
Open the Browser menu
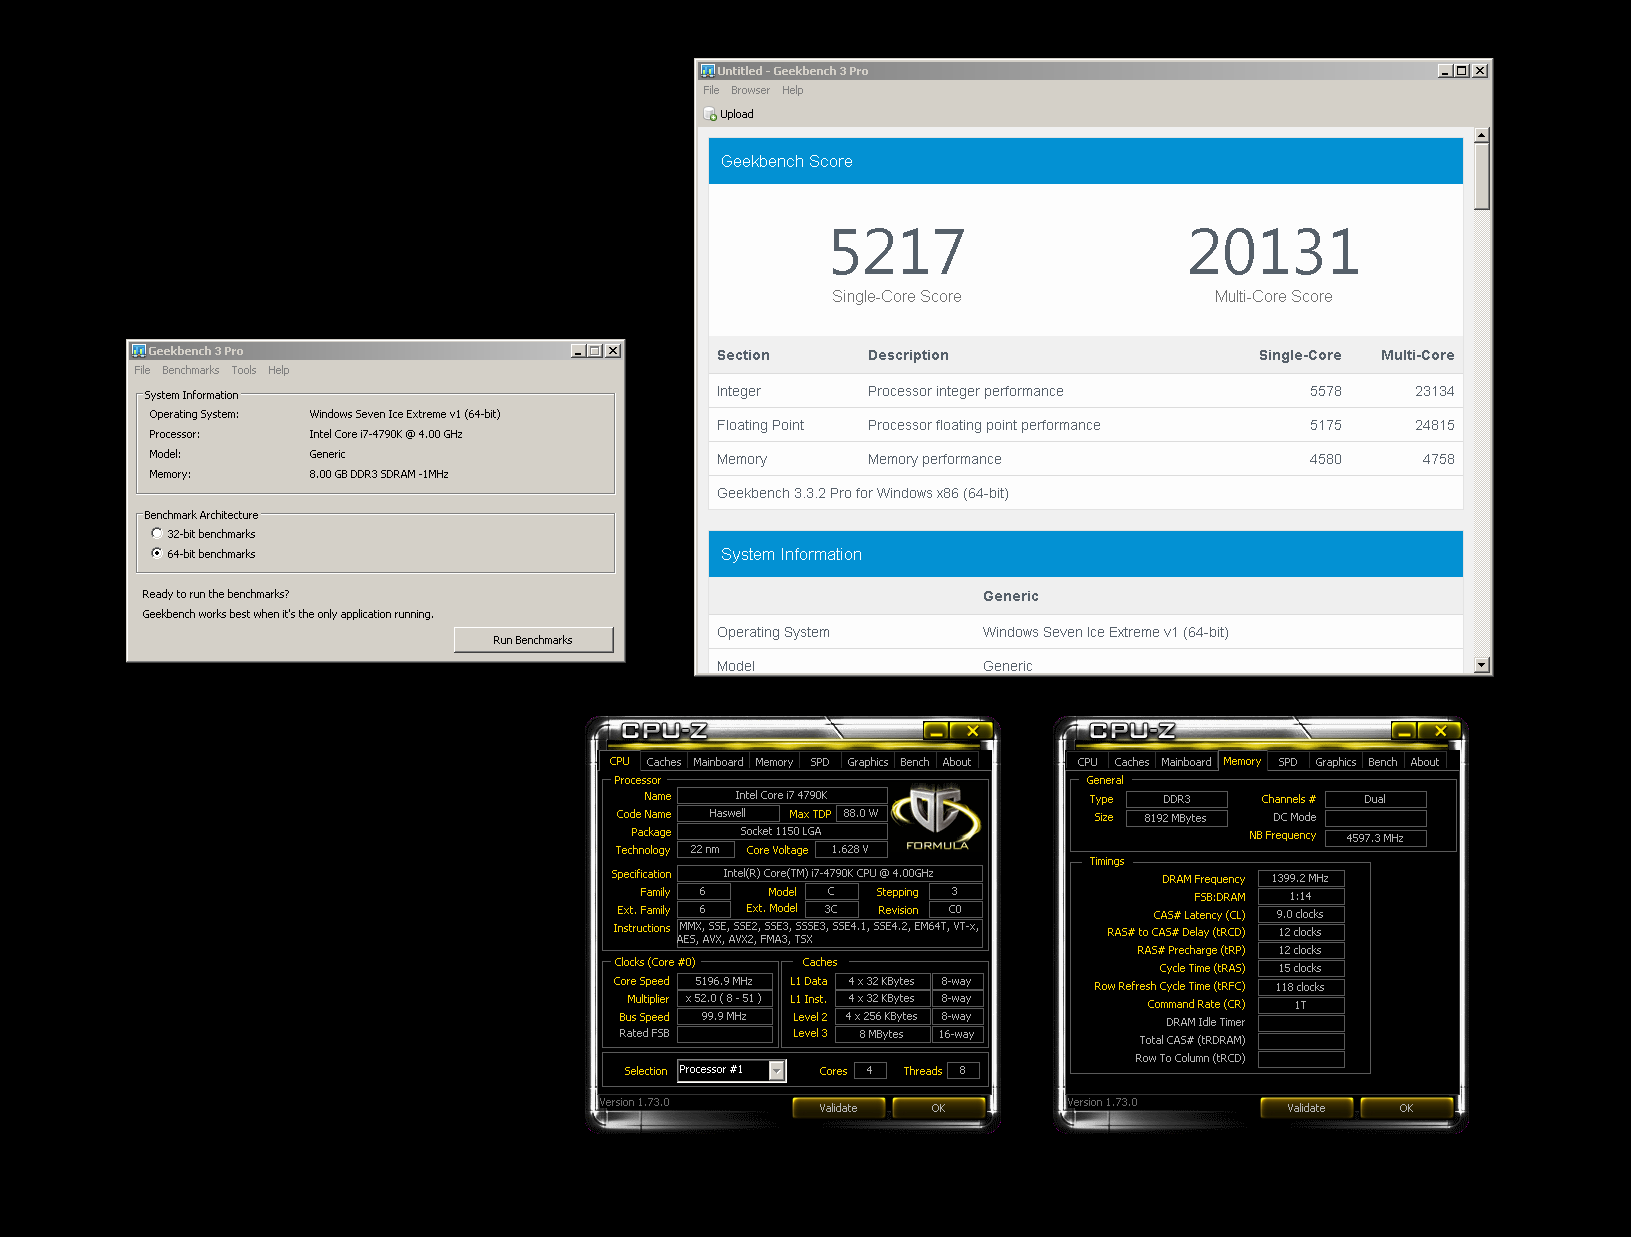[750, 90]
